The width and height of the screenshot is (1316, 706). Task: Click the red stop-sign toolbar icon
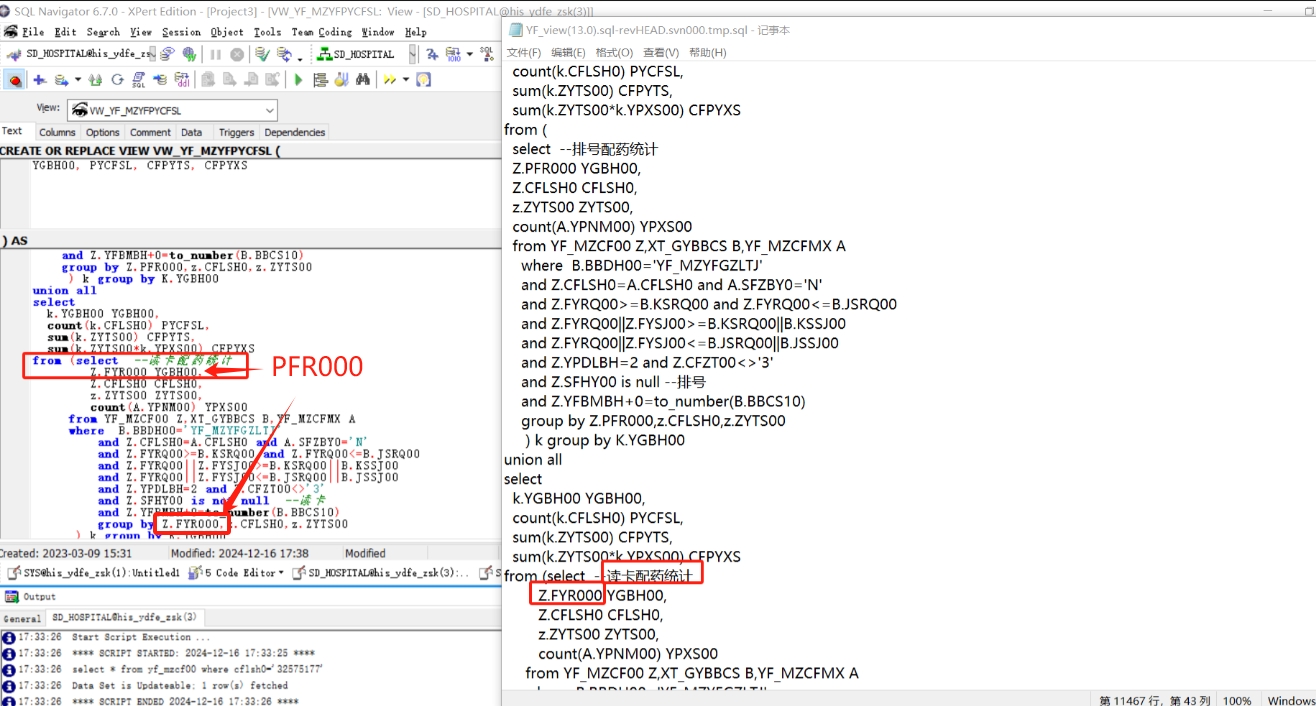coord(16,80)
